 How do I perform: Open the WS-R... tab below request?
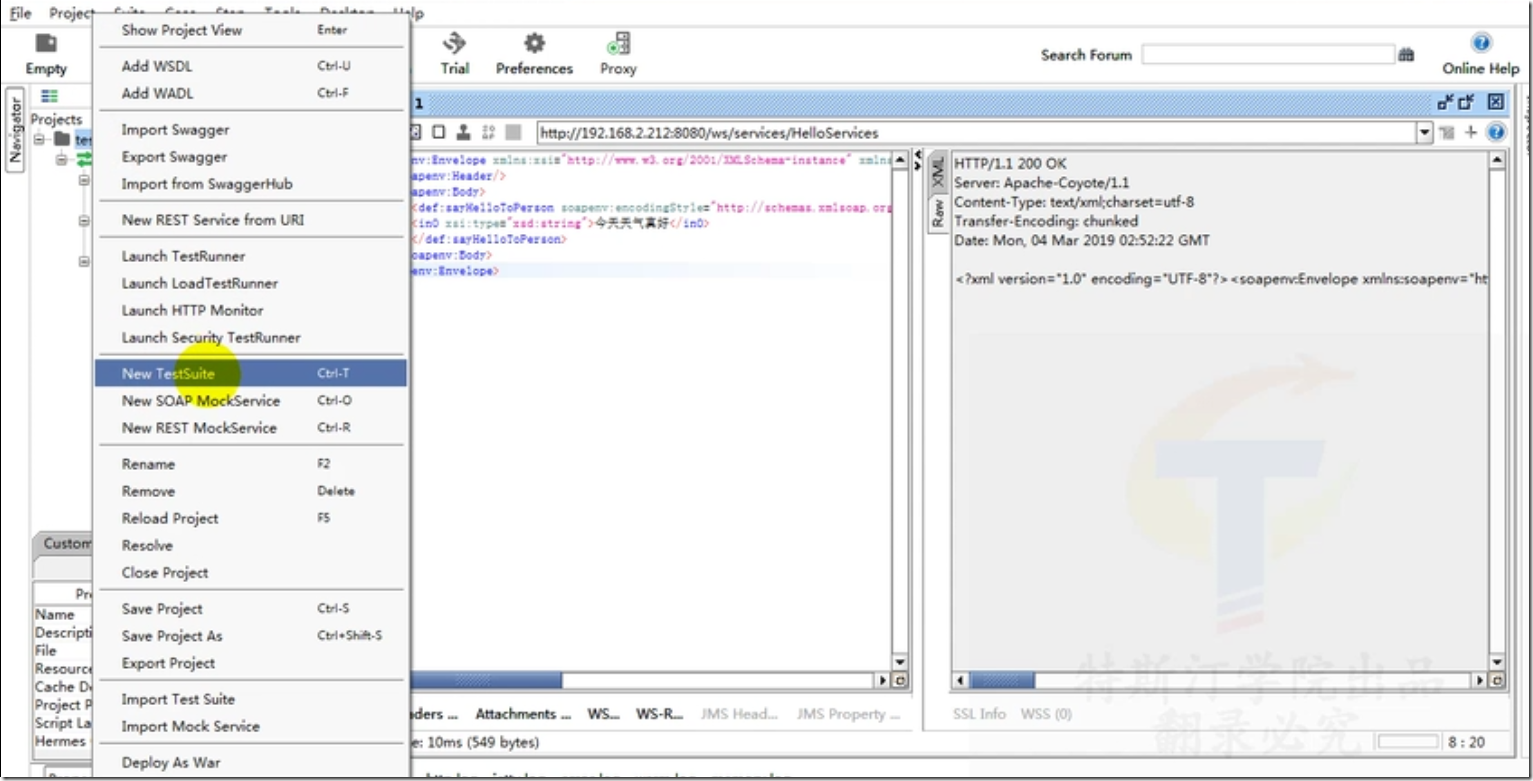(x=659, y=714)
